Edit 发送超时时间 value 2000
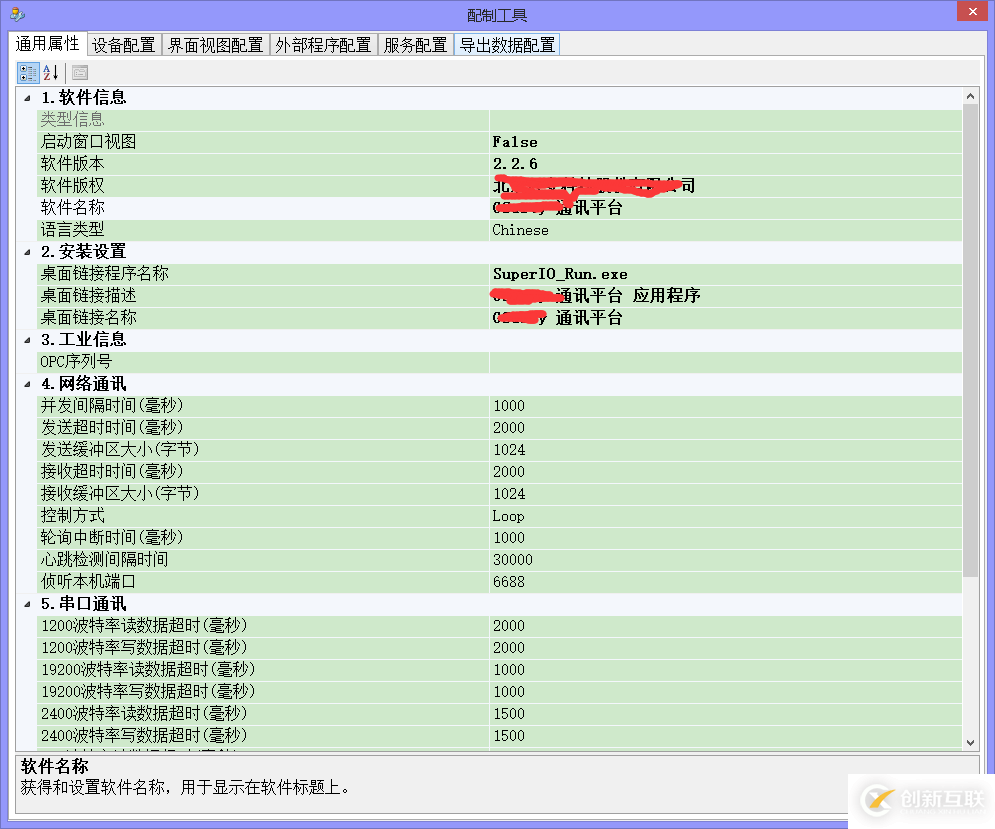 726,428
